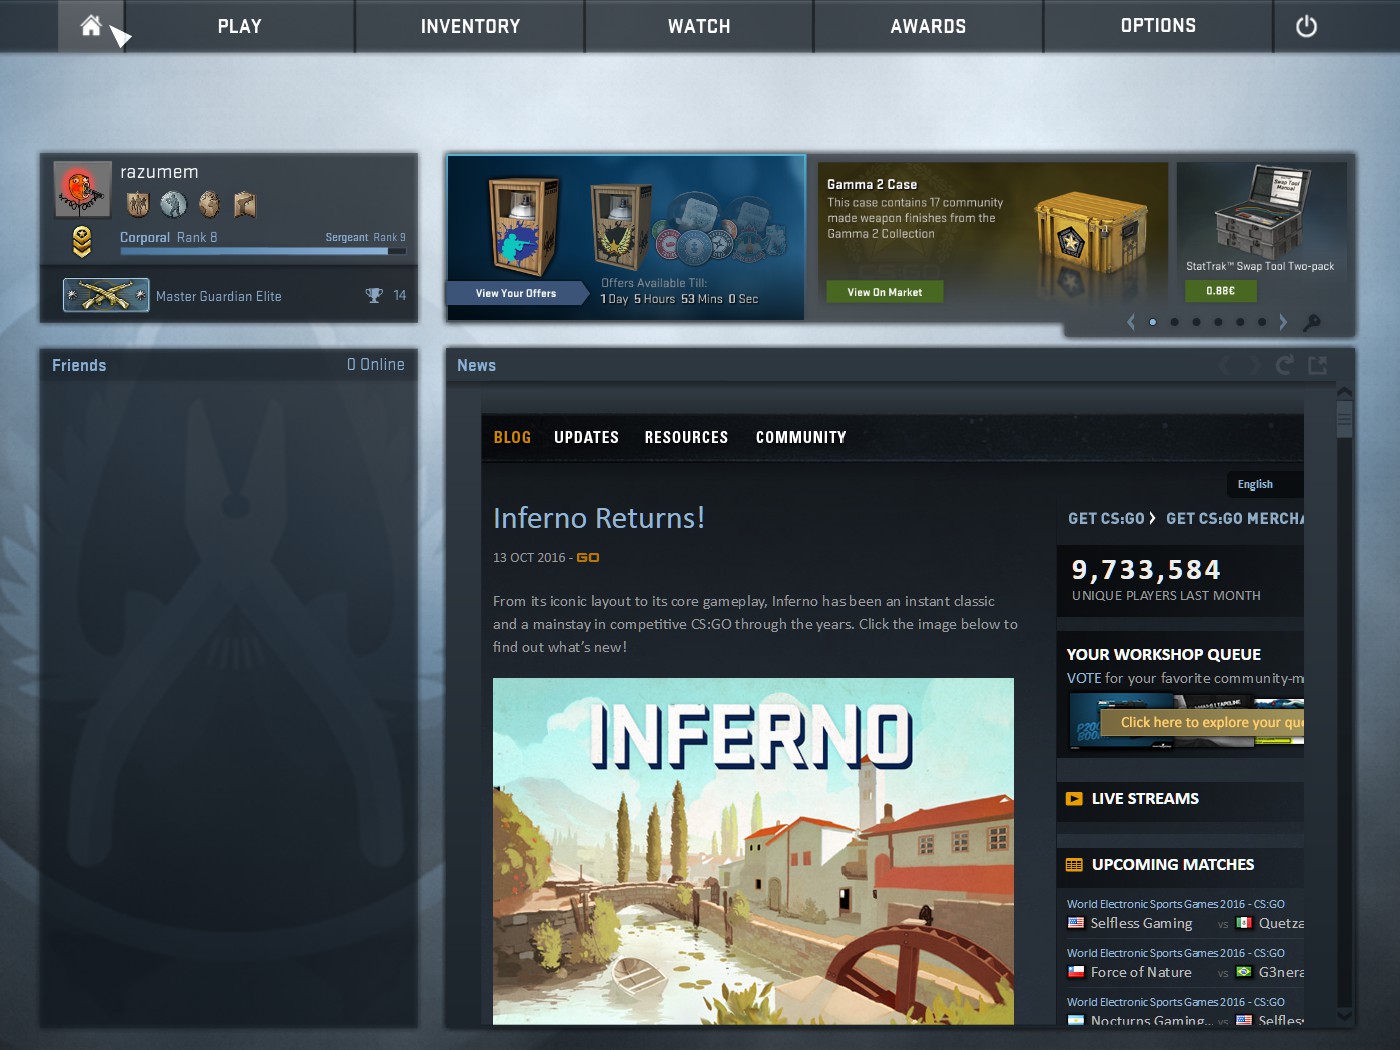This screenshot has height=1050, width=1400.
Task: Click the power quit icon
Action: [1306, 26]
